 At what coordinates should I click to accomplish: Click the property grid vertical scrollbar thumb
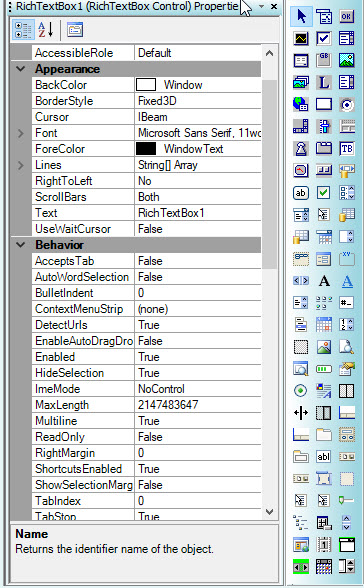(x=269, y=174)
